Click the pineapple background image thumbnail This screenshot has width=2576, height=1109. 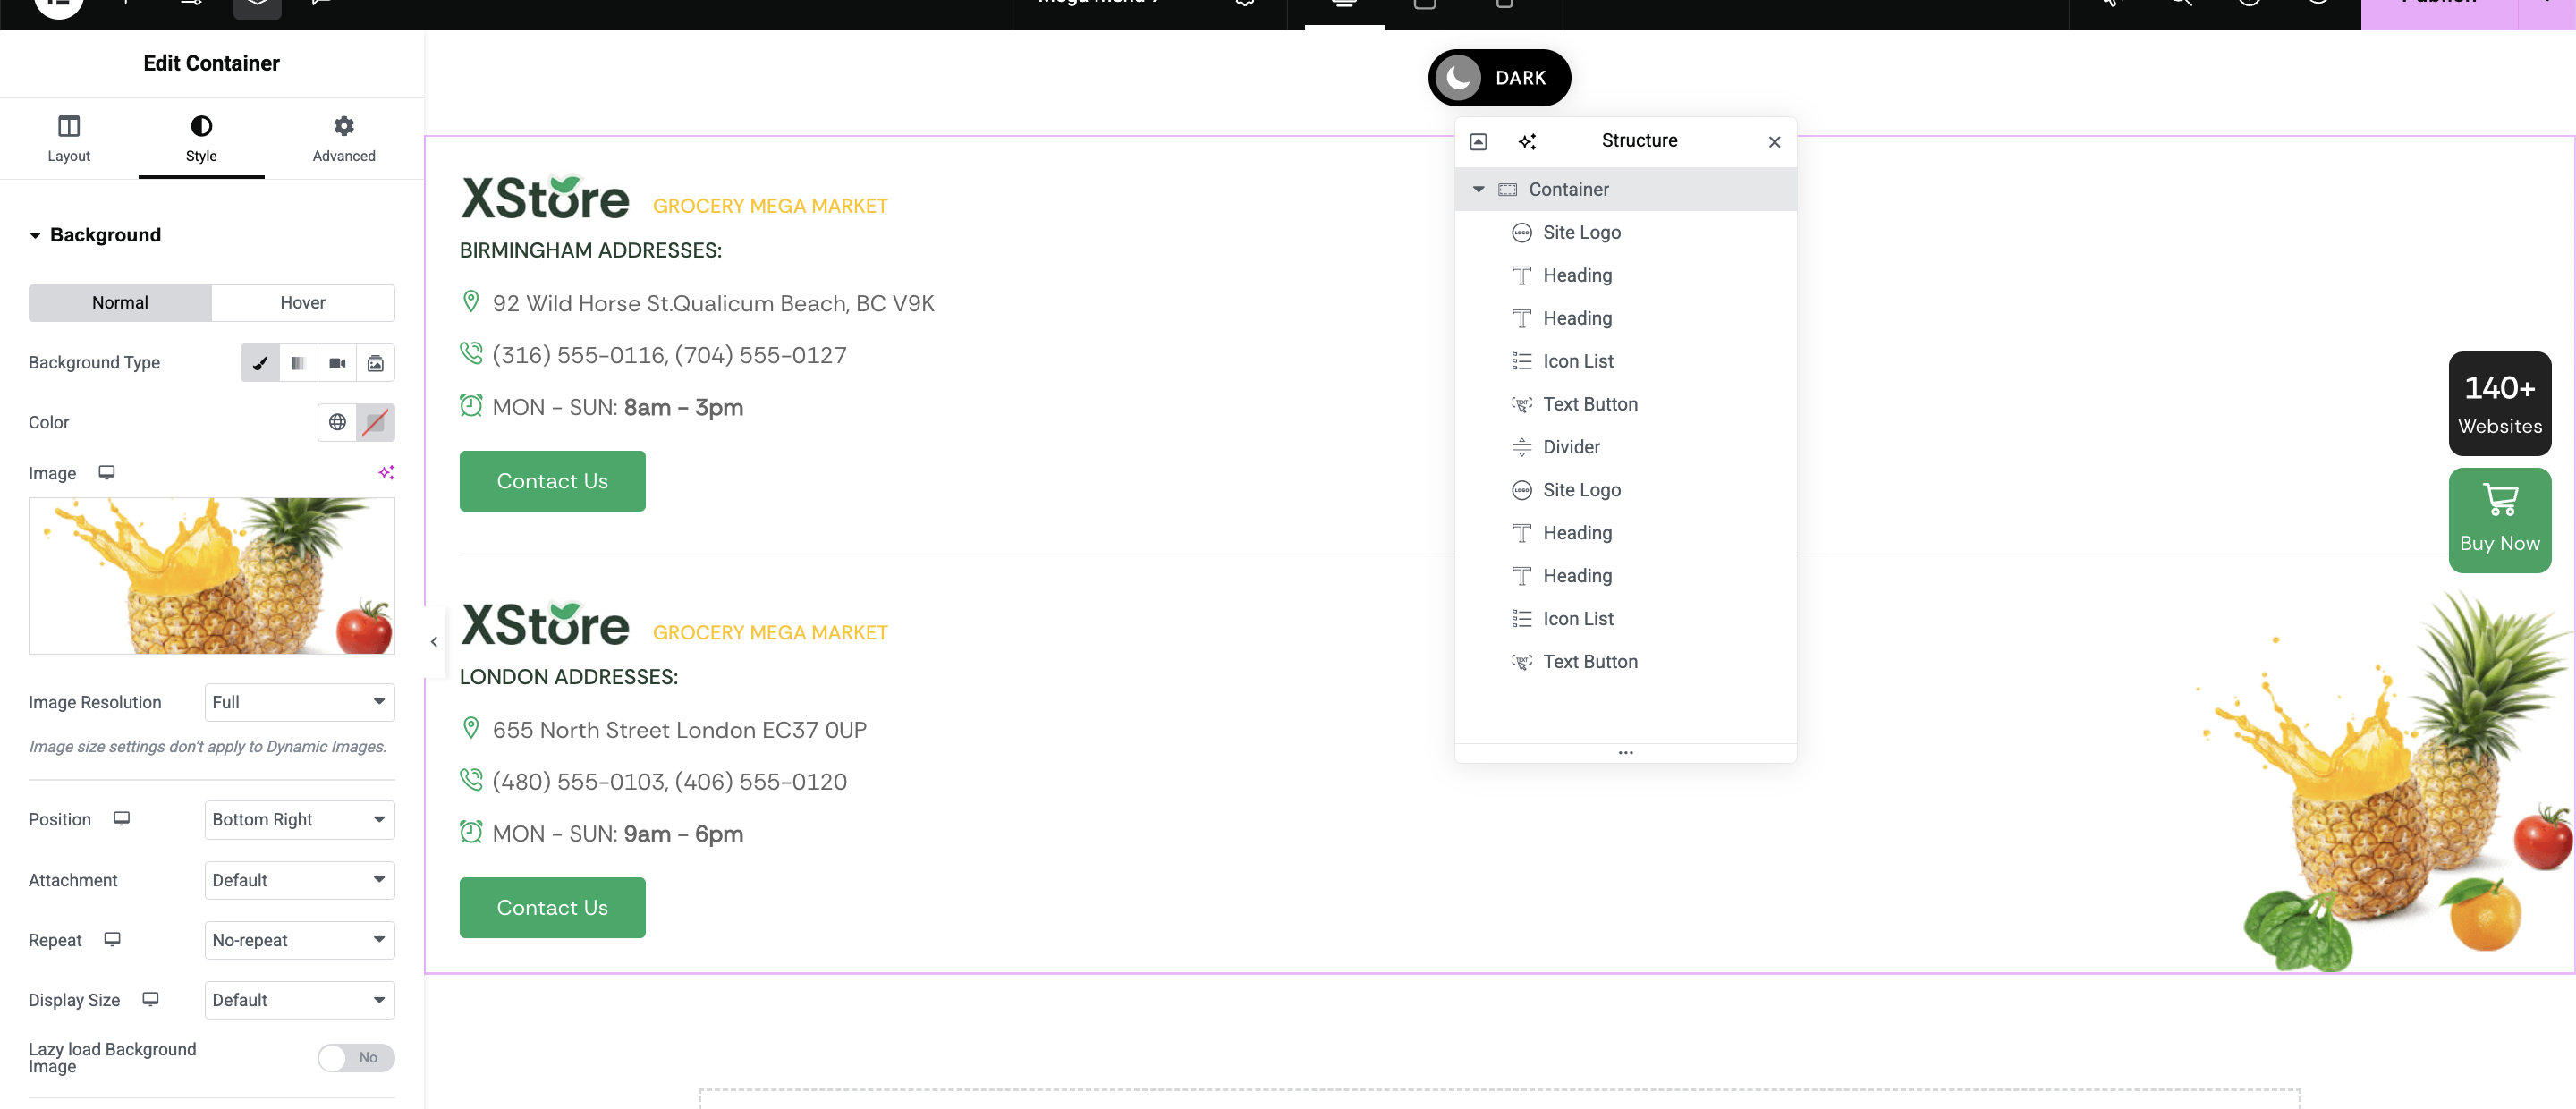coord(211,576)
